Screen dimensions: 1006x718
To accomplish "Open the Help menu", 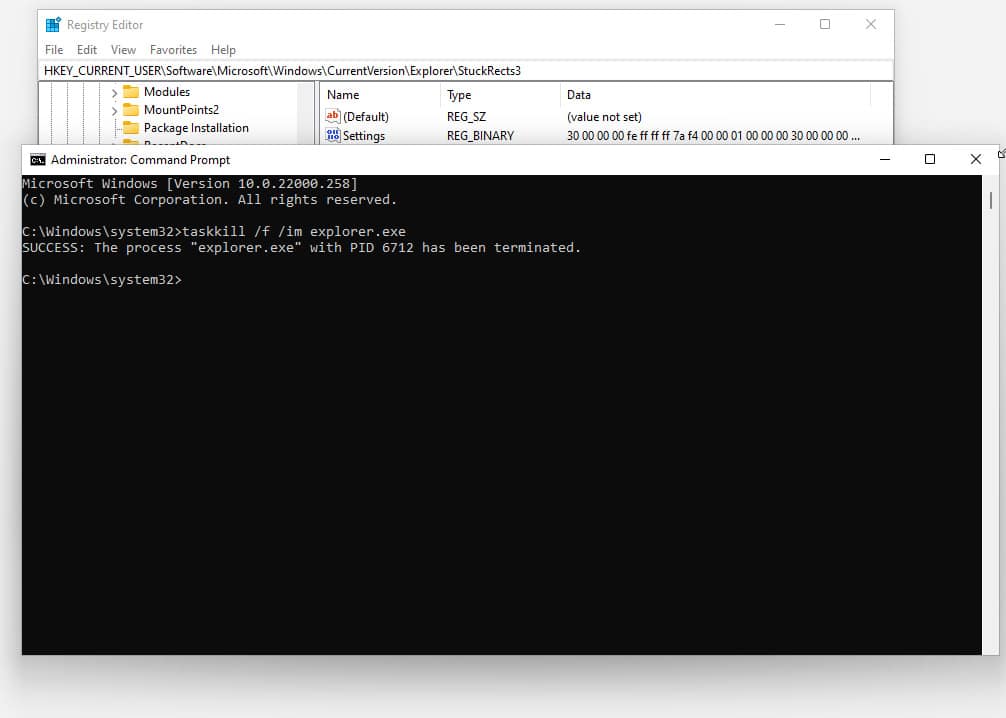I will [223, 49].
